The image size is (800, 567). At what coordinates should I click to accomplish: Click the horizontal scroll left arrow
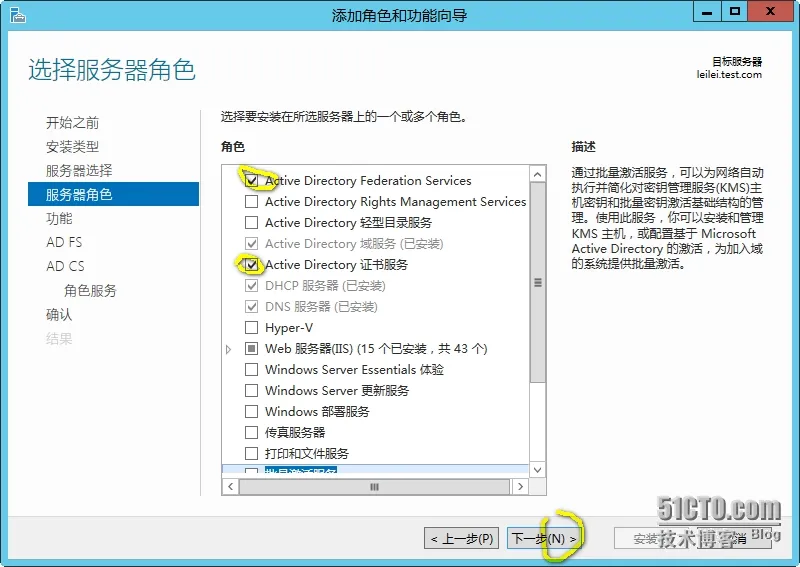coord(231,486)
